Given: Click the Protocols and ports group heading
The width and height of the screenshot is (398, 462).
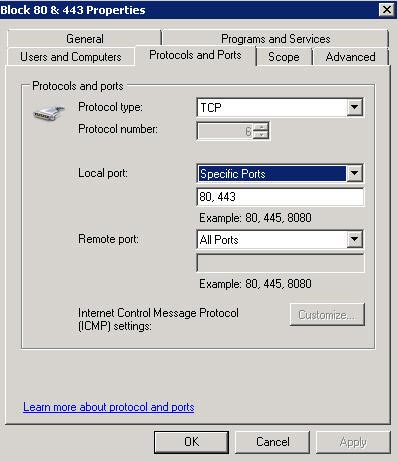Looking at the screenshot, I should 78,86.
